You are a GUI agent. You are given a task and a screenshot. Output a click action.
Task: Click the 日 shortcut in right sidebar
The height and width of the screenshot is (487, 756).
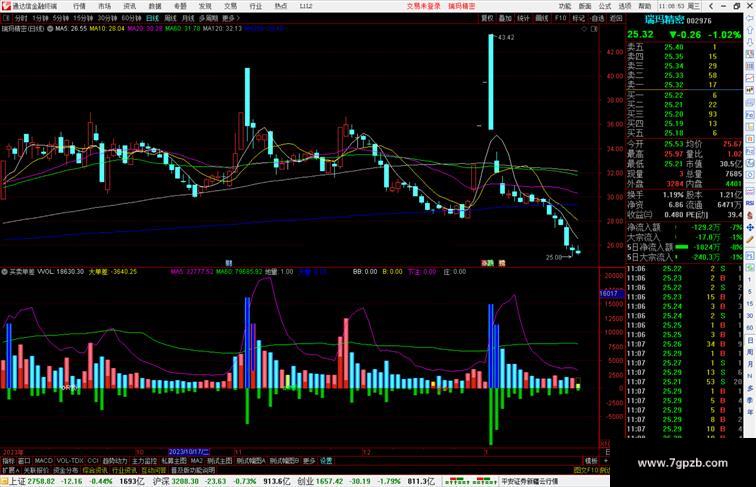click(750, 340)
